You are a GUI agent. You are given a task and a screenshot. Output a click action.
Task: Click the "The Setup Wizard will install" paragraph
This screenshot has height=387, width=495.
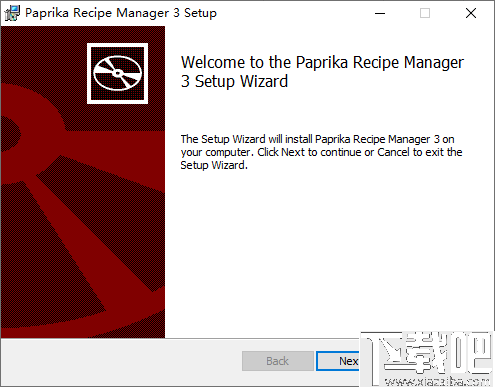point(321,152)
